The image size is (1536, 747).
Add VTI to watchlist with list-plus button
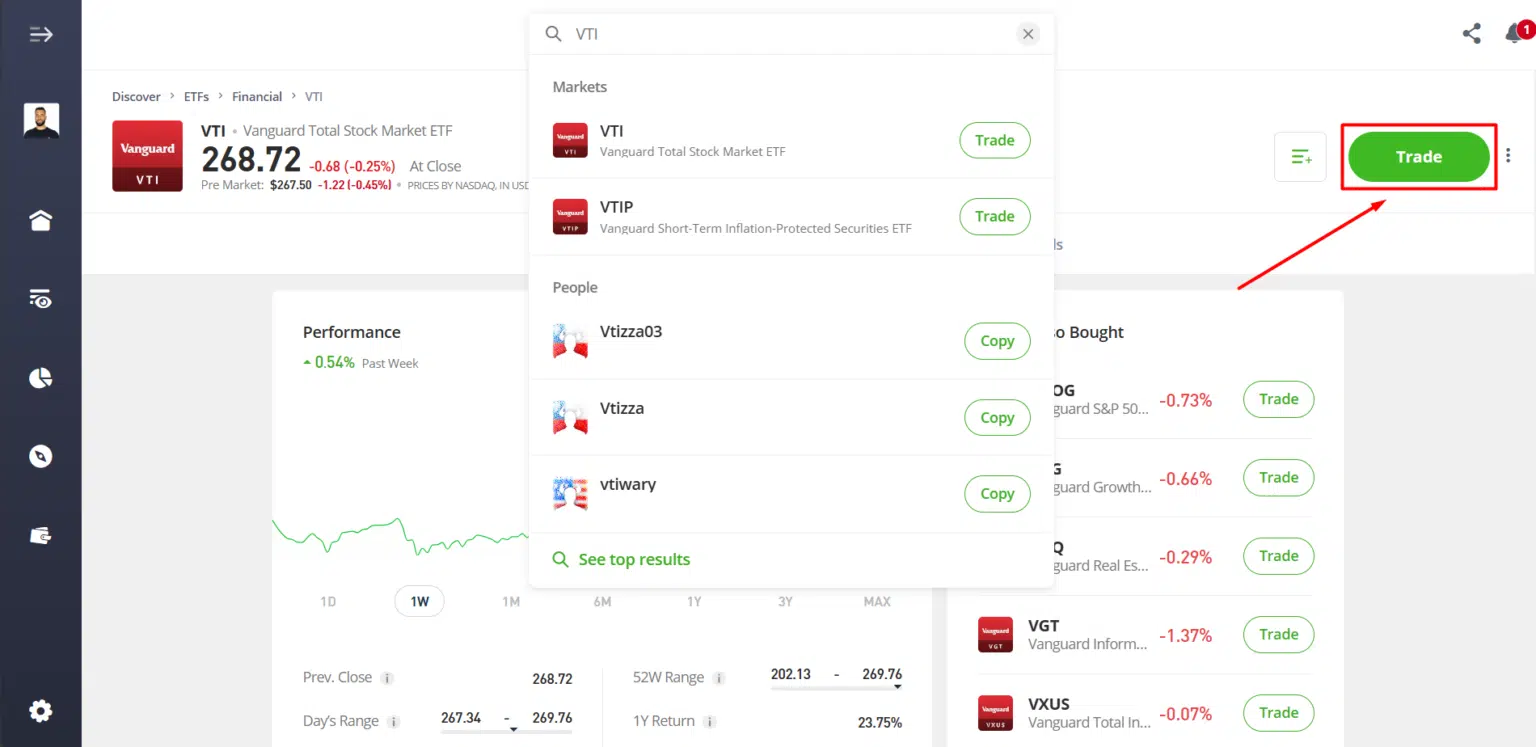pyautogui.click(x=1300, y=157)
